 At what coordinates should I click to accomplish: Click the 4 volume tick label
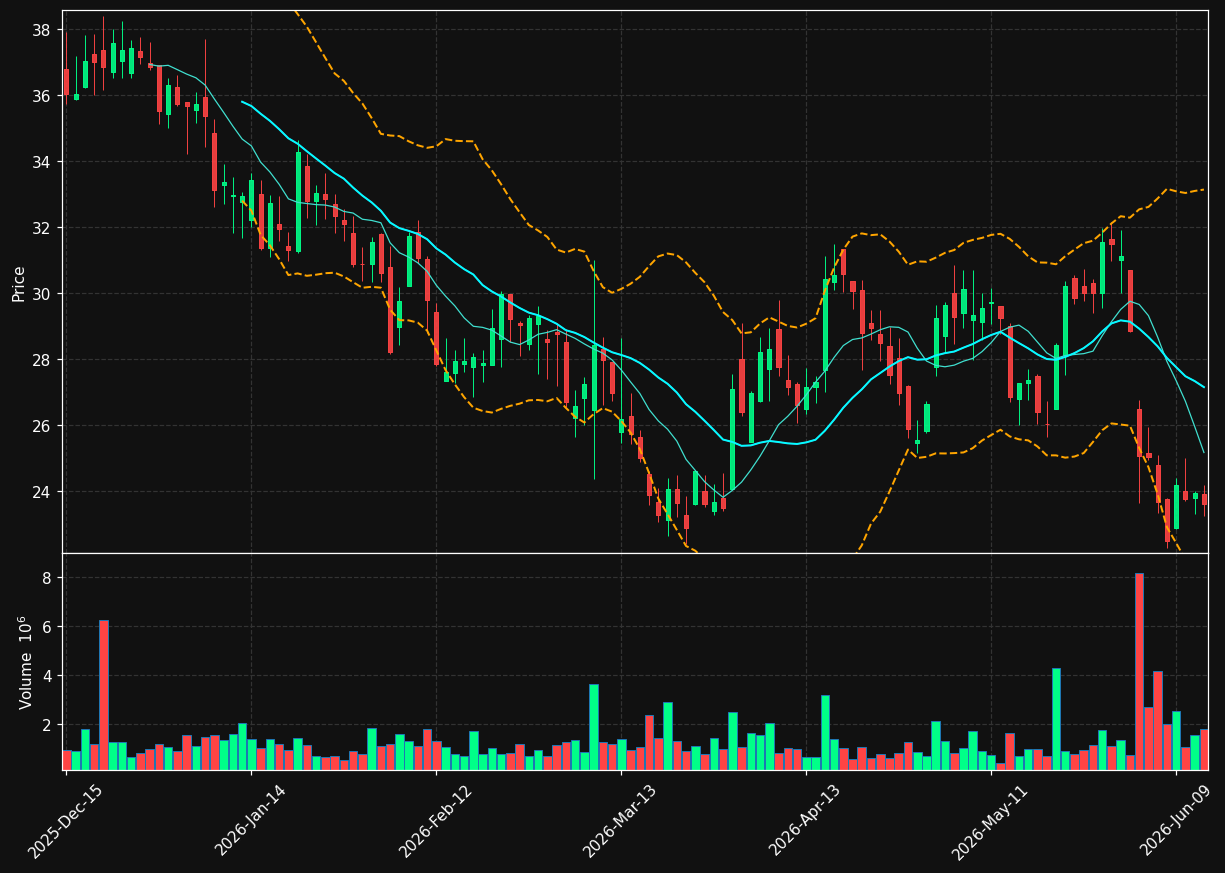[46, 676]
